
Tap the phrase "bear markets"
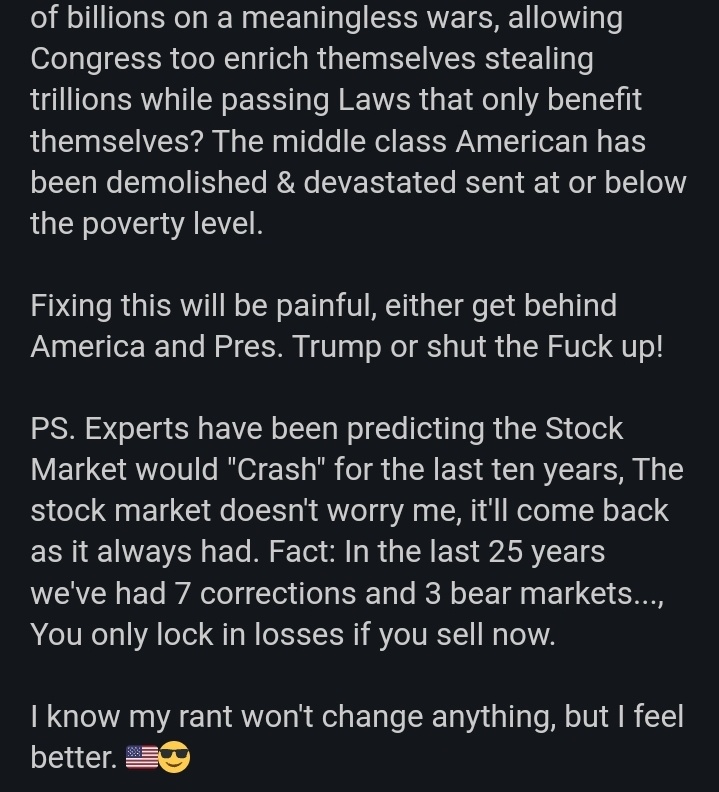click(x=541, y=593)
